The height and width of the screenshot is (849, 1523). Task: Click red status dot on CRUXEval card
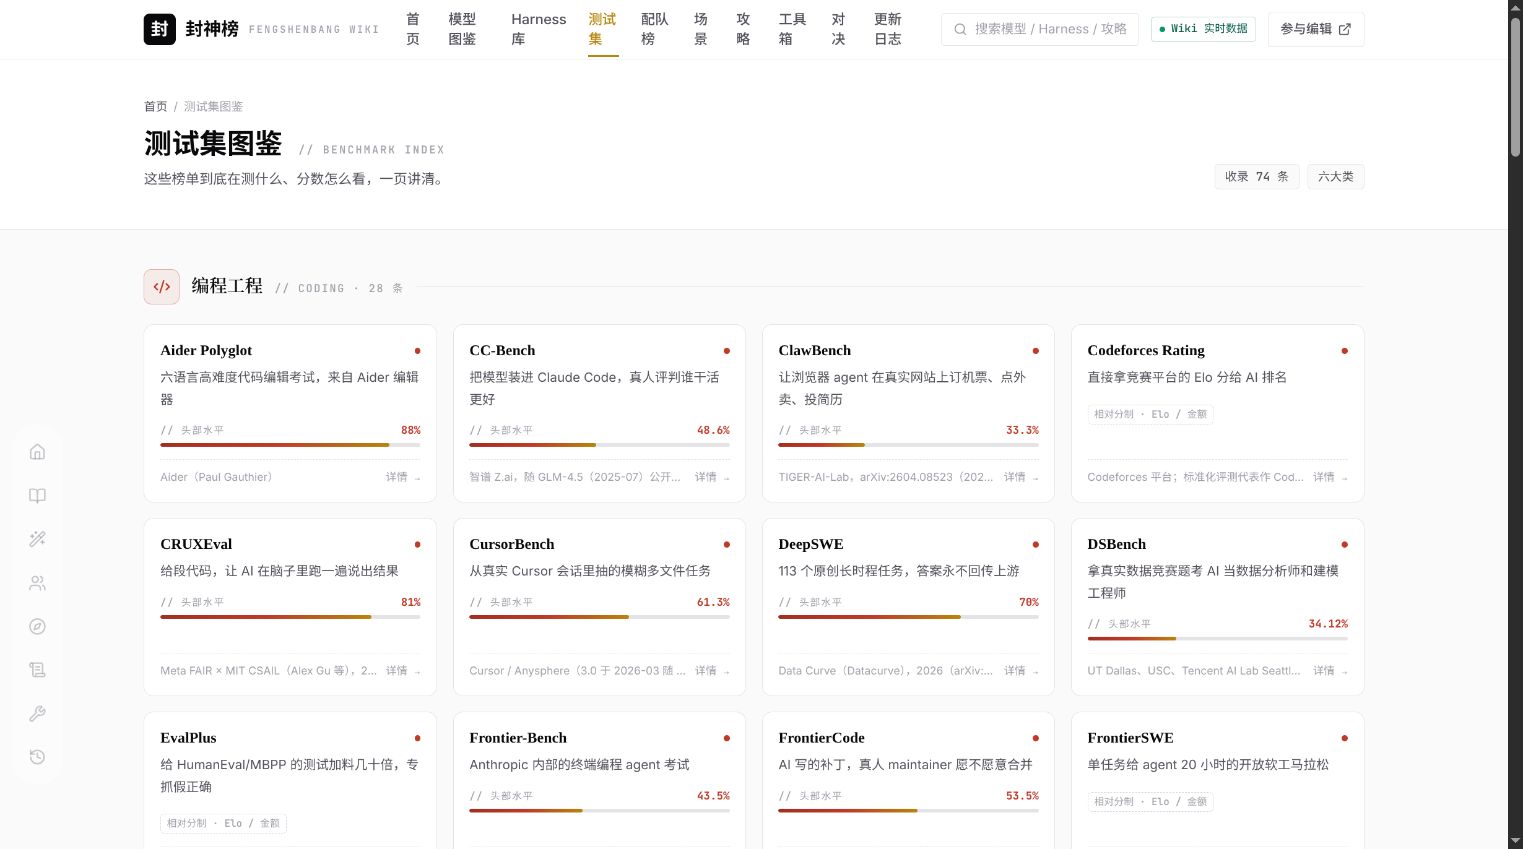[x=417, y=545]
